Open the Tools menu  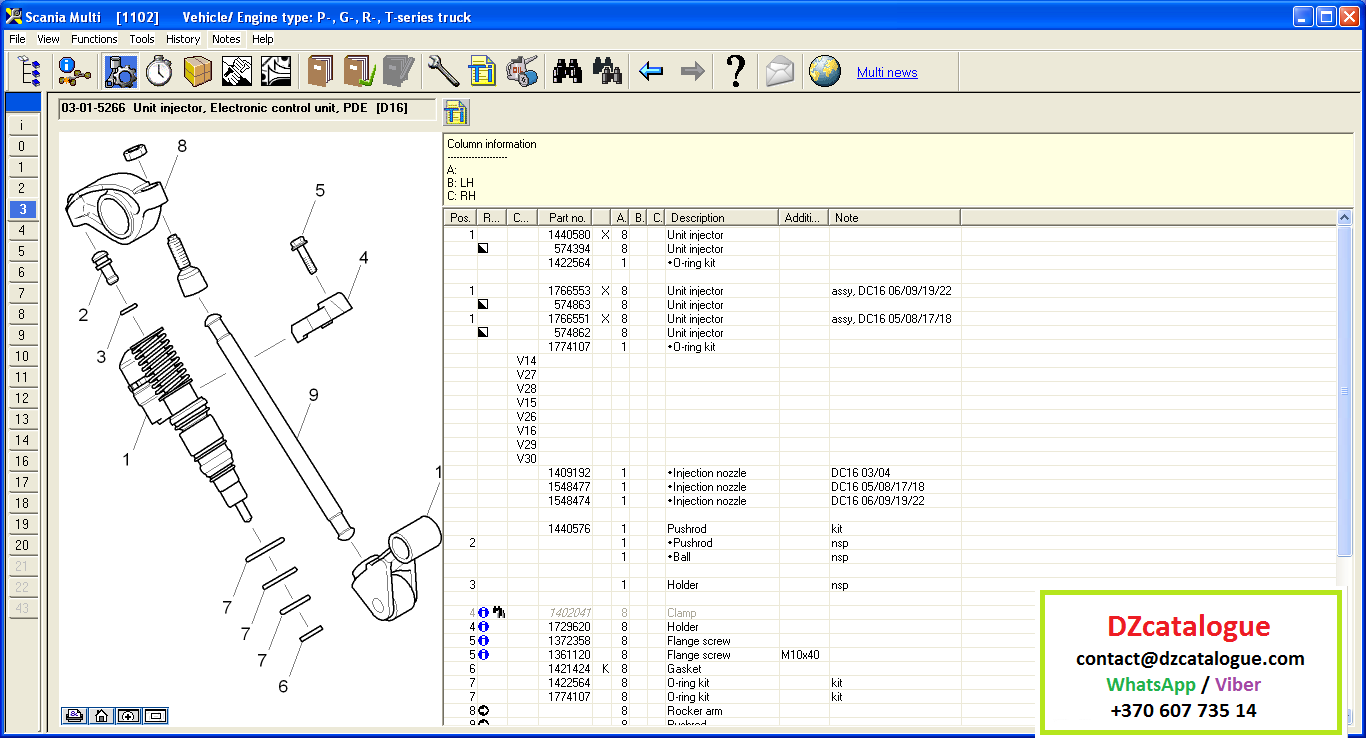coord(142,39)
